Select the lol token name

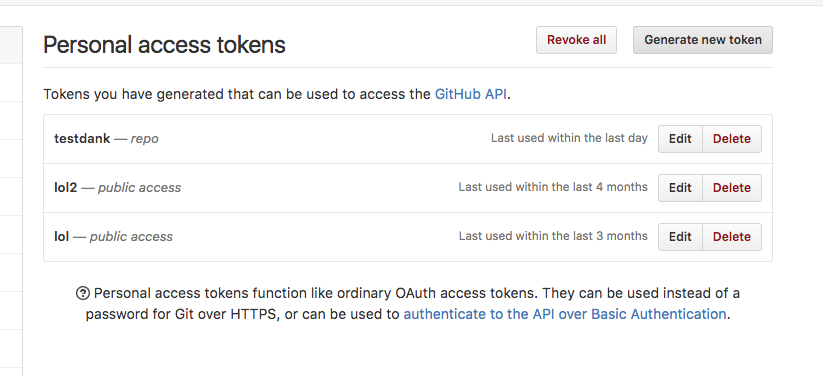click(x=61, y=237)
